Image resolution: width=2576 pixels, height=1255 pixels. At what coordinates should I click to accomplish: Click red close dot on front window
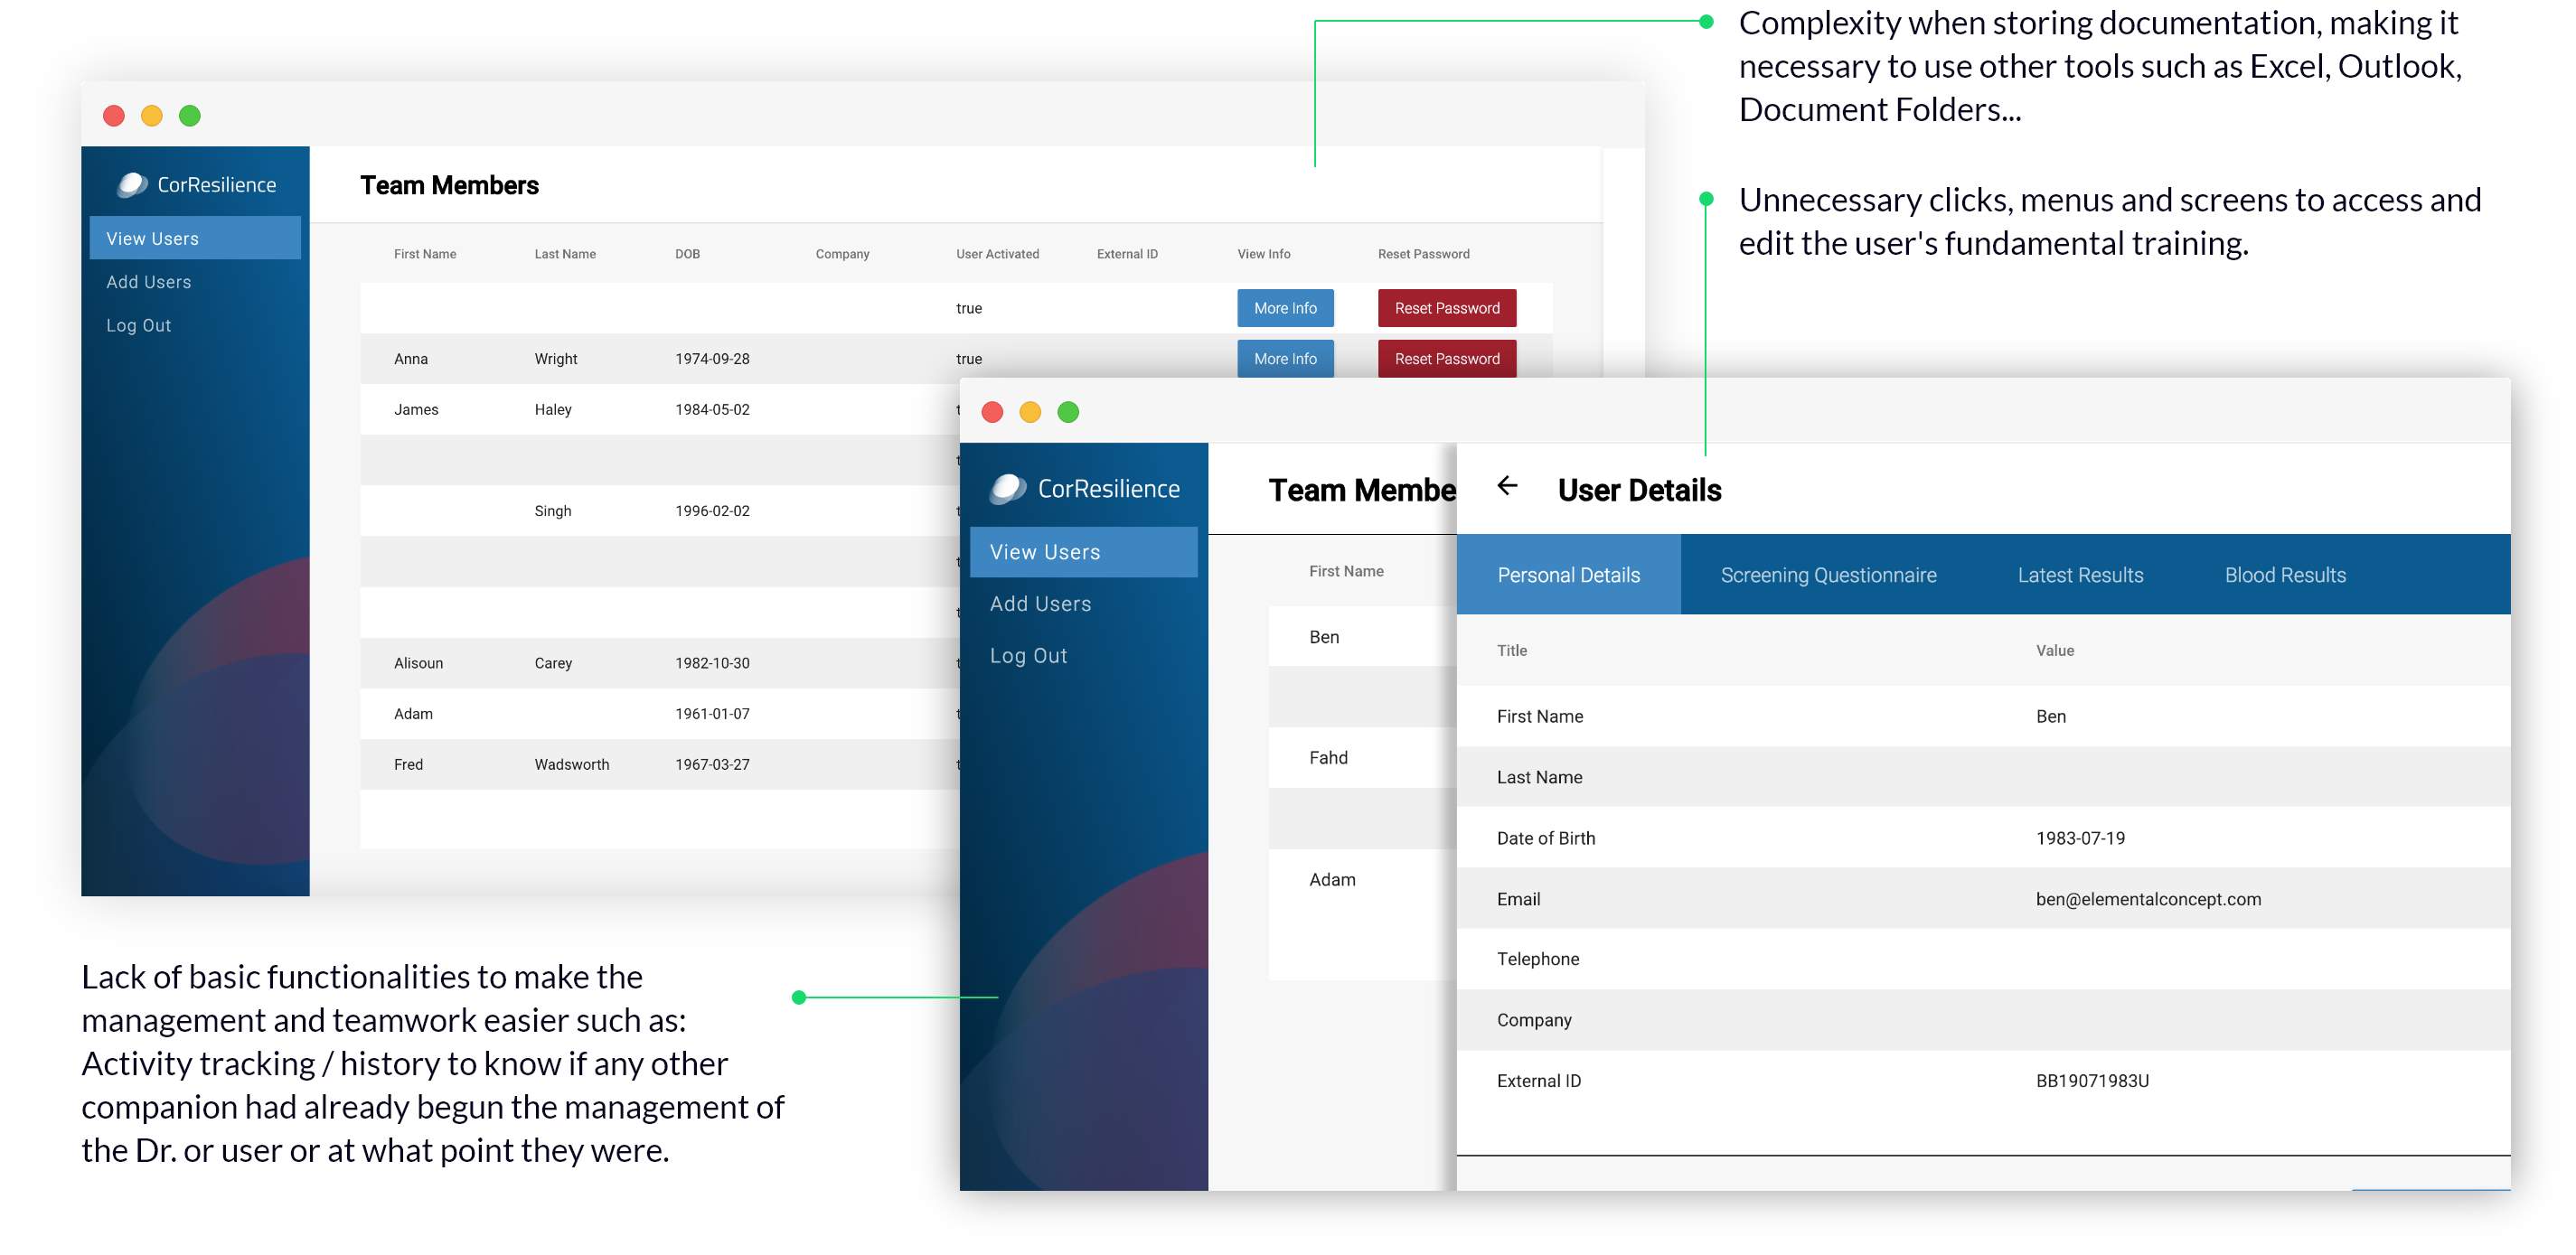[x=992, y=412]
